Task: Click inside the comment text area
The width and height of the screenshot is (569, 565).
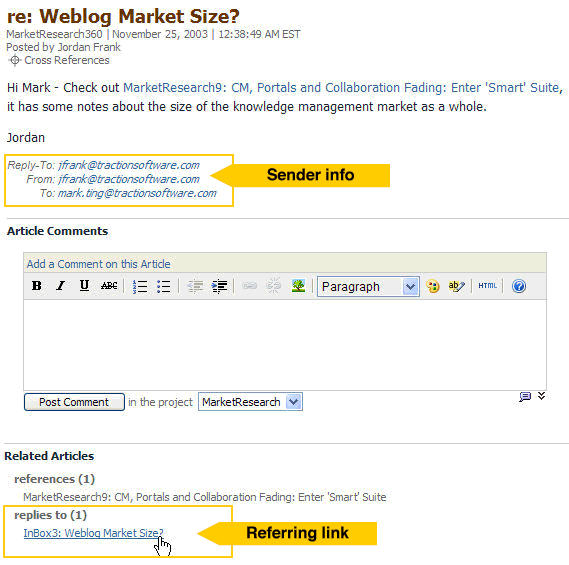Action: 285,345
